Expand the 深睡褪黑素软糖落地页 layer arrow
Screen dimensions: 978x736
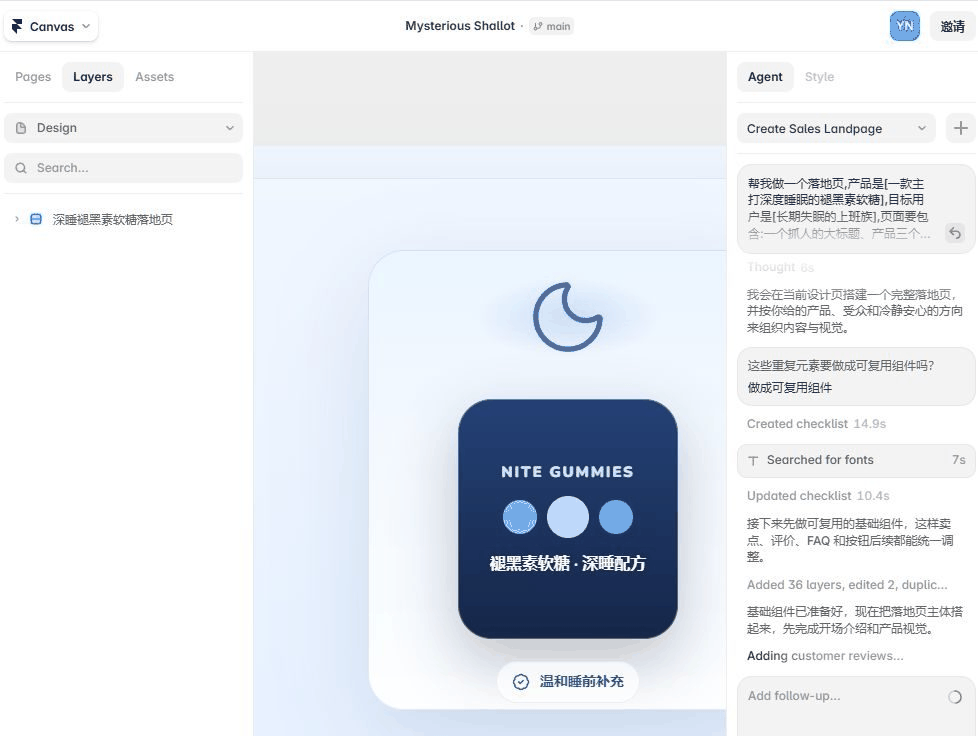[x=17, y=219]
